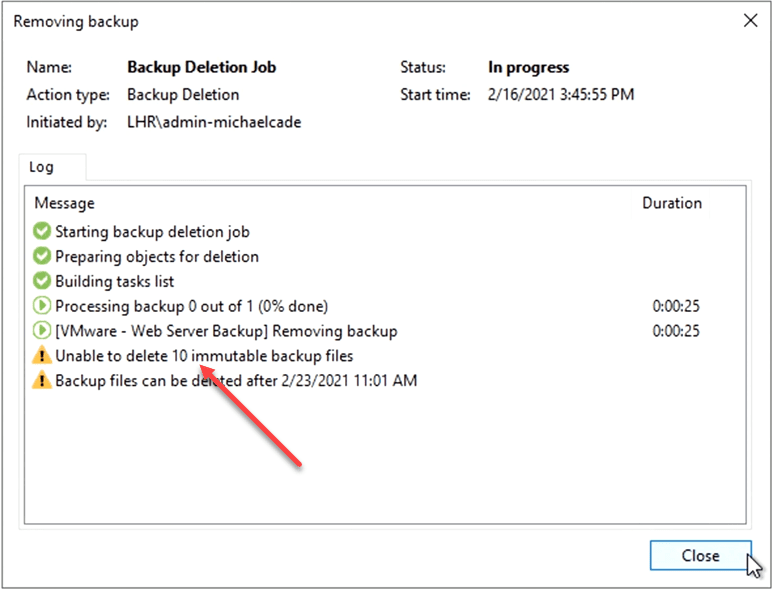Select the Building tasks list log row
Screen dimensions: 772x590
pos(115,281)
